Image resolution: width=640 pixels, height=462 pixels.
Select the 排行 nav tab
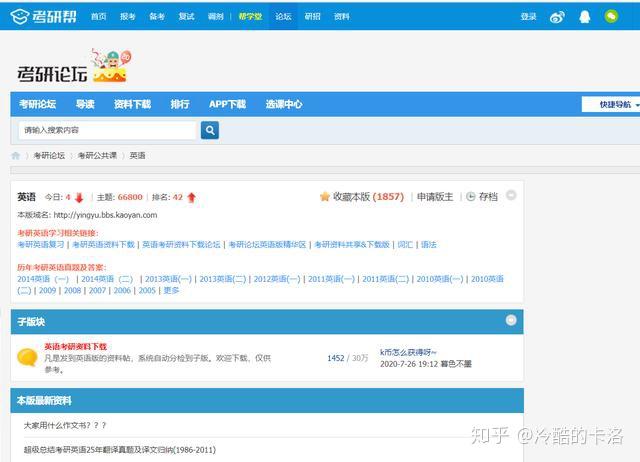pyautogui.click(x=180, y=104)
